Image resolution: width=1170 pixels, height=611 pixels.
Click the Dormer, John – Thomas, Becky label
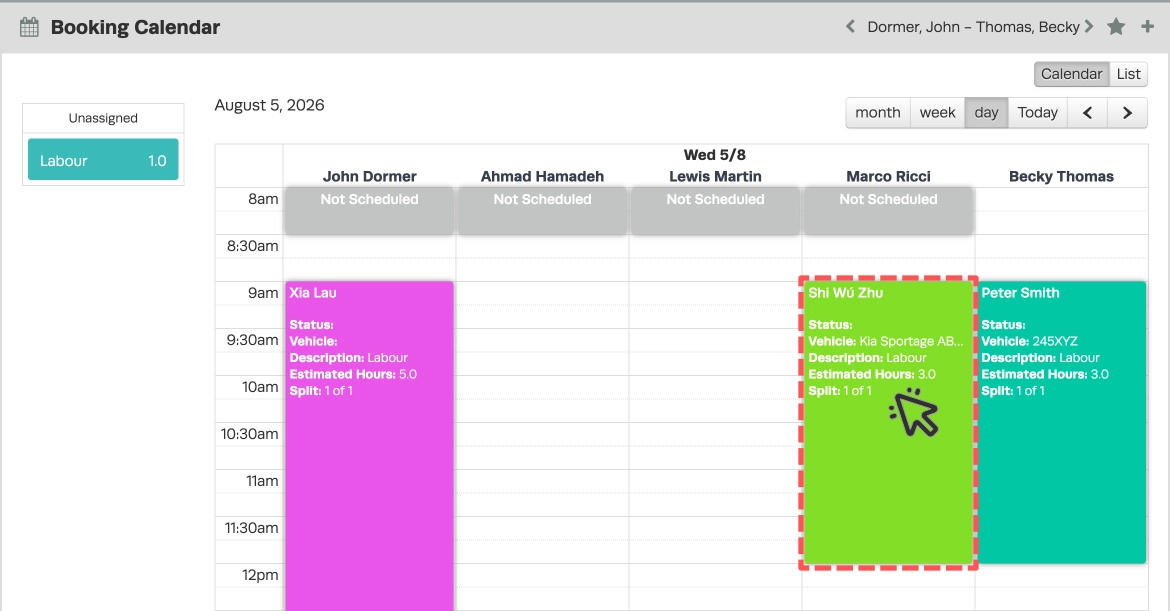point(973,27)
